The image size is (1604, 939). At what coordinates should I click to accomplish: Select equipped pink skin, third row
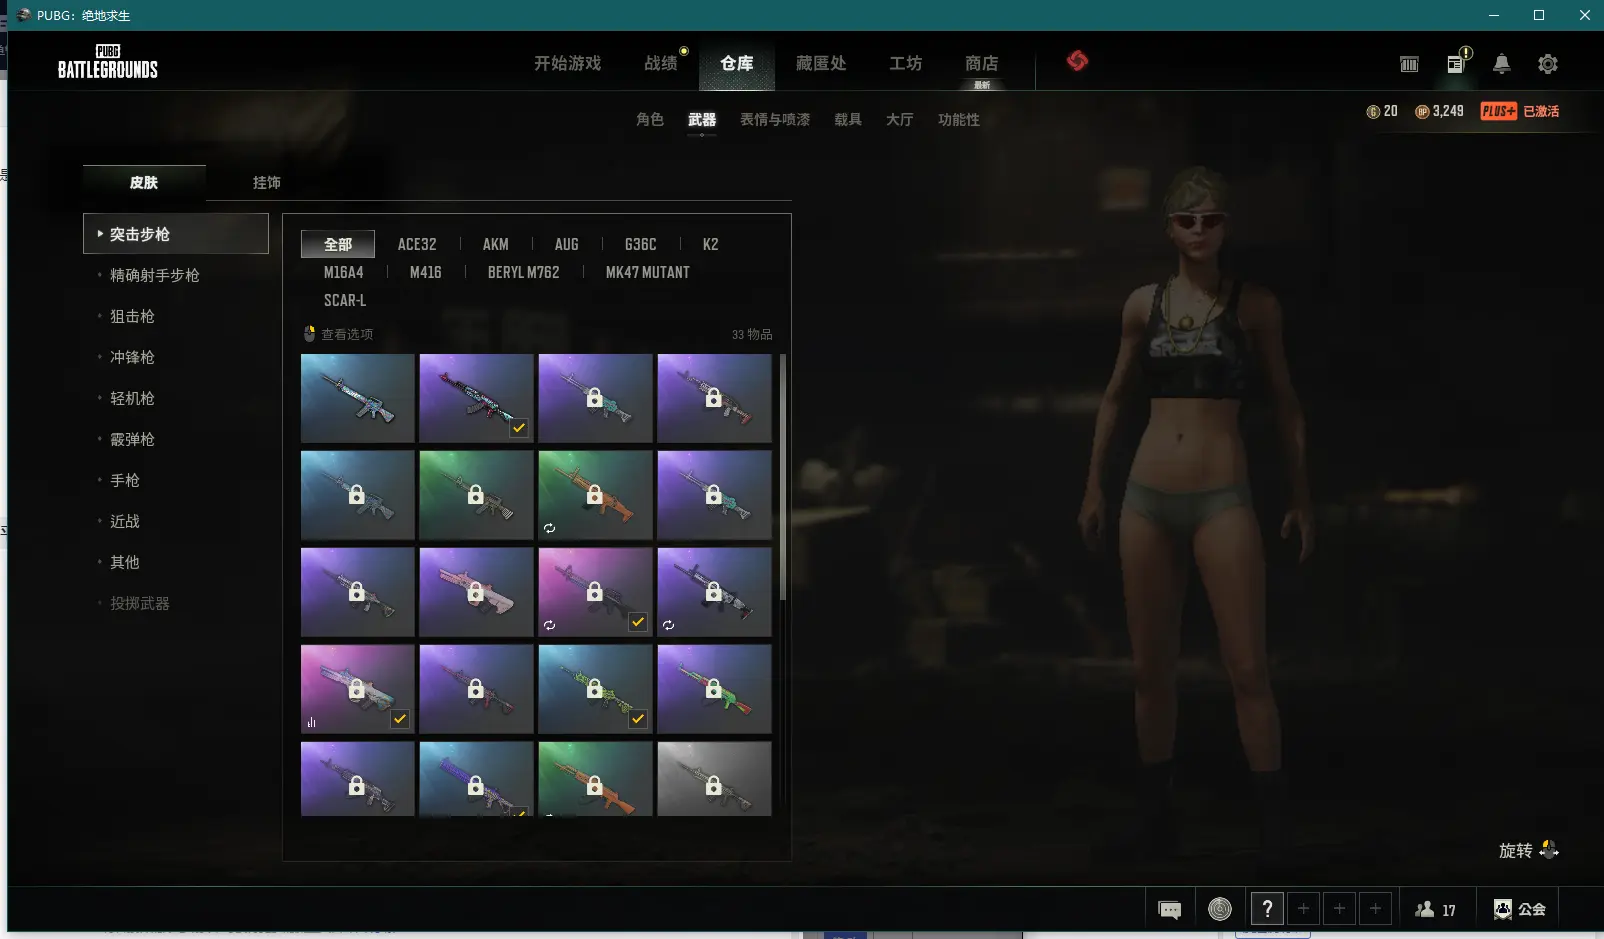point(595,592)
